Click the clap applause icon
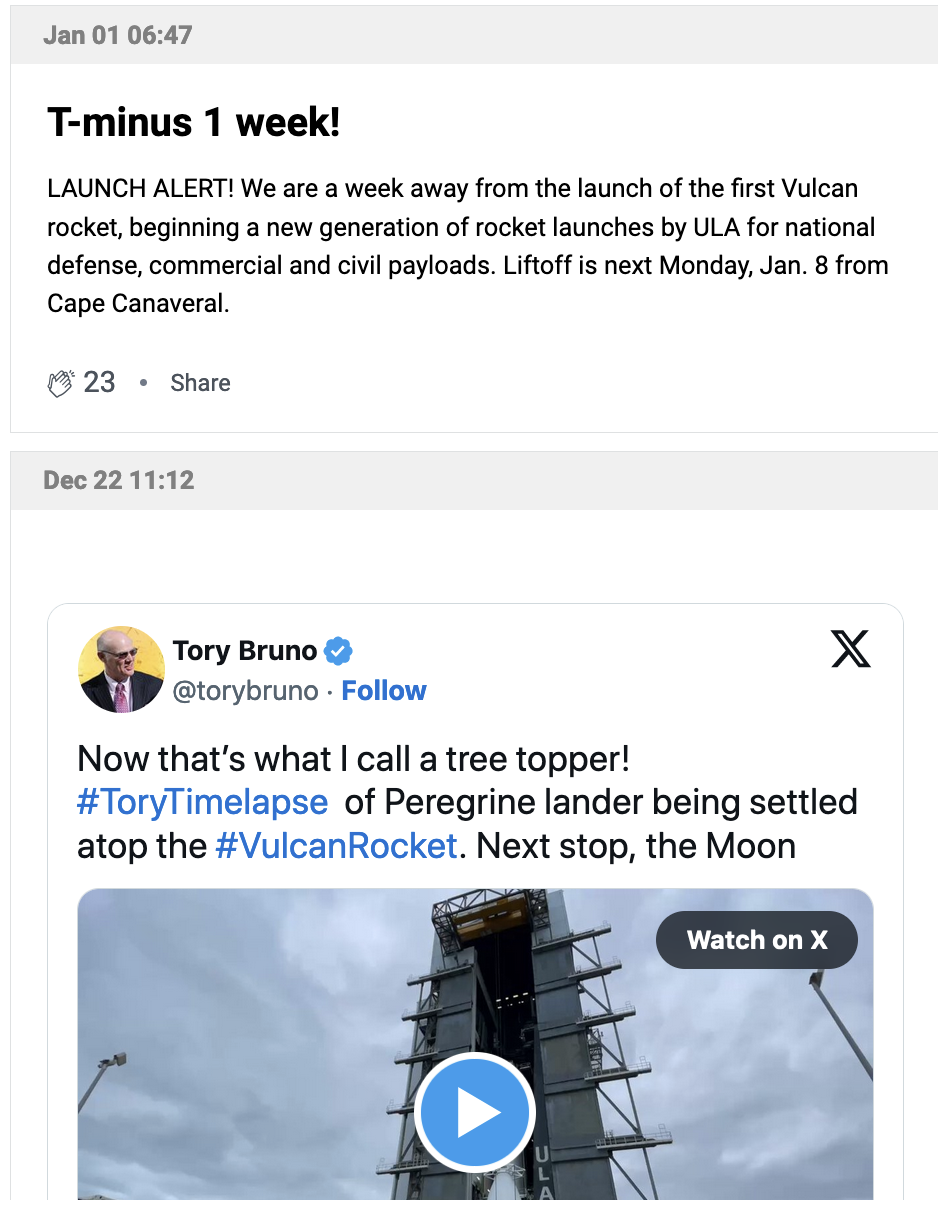The width and height of the screenshot is (938, 1208). (x=61, y=382)
